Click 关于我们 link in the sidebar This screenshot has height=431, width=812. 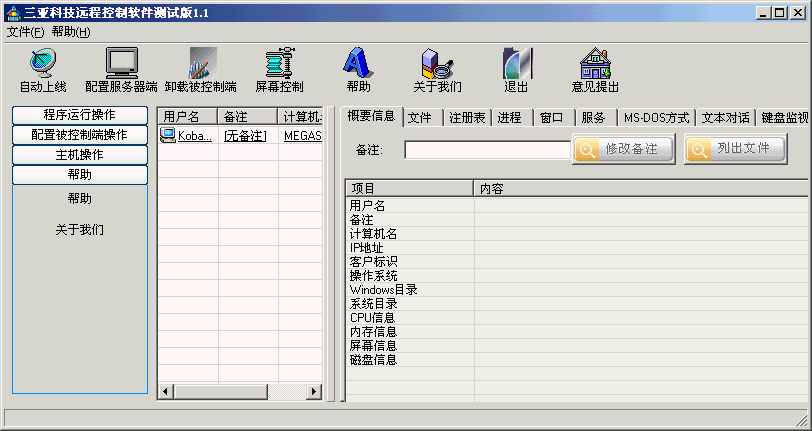click(80, 230)
